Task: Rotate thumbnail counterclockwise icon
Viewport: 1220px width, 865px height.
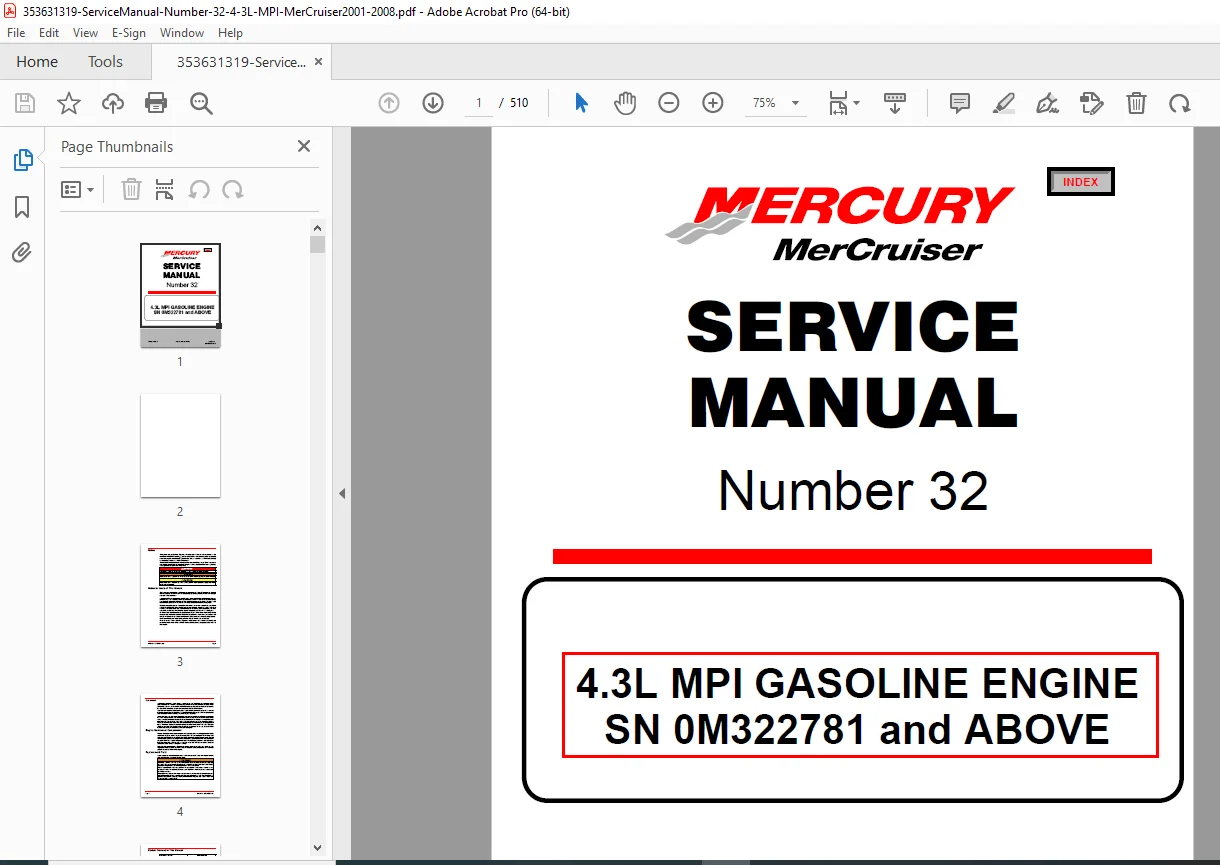Action: [199, 189]
